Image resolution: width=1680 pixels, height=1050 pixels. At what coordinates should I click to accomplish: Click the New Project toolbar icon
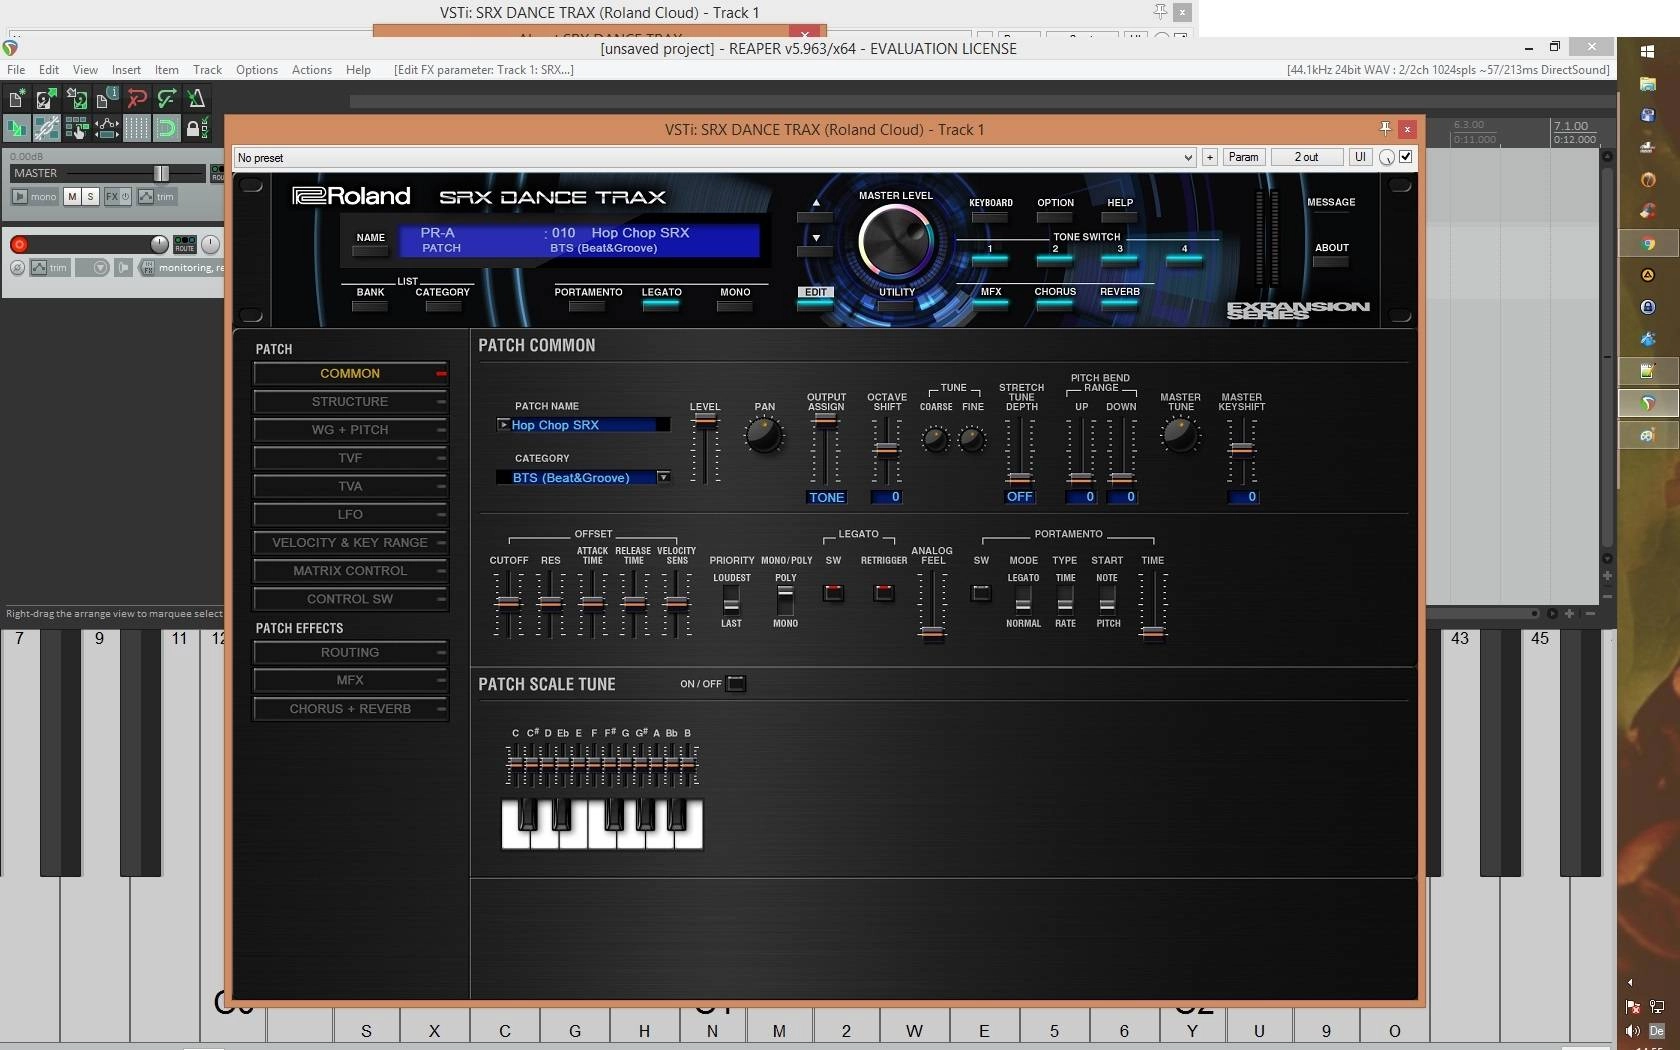tap(17, 98)
